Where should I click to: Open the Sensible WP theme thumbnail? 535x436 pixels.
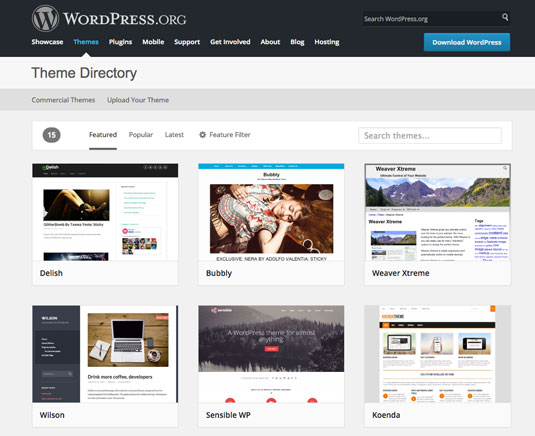tap(271, 354)
